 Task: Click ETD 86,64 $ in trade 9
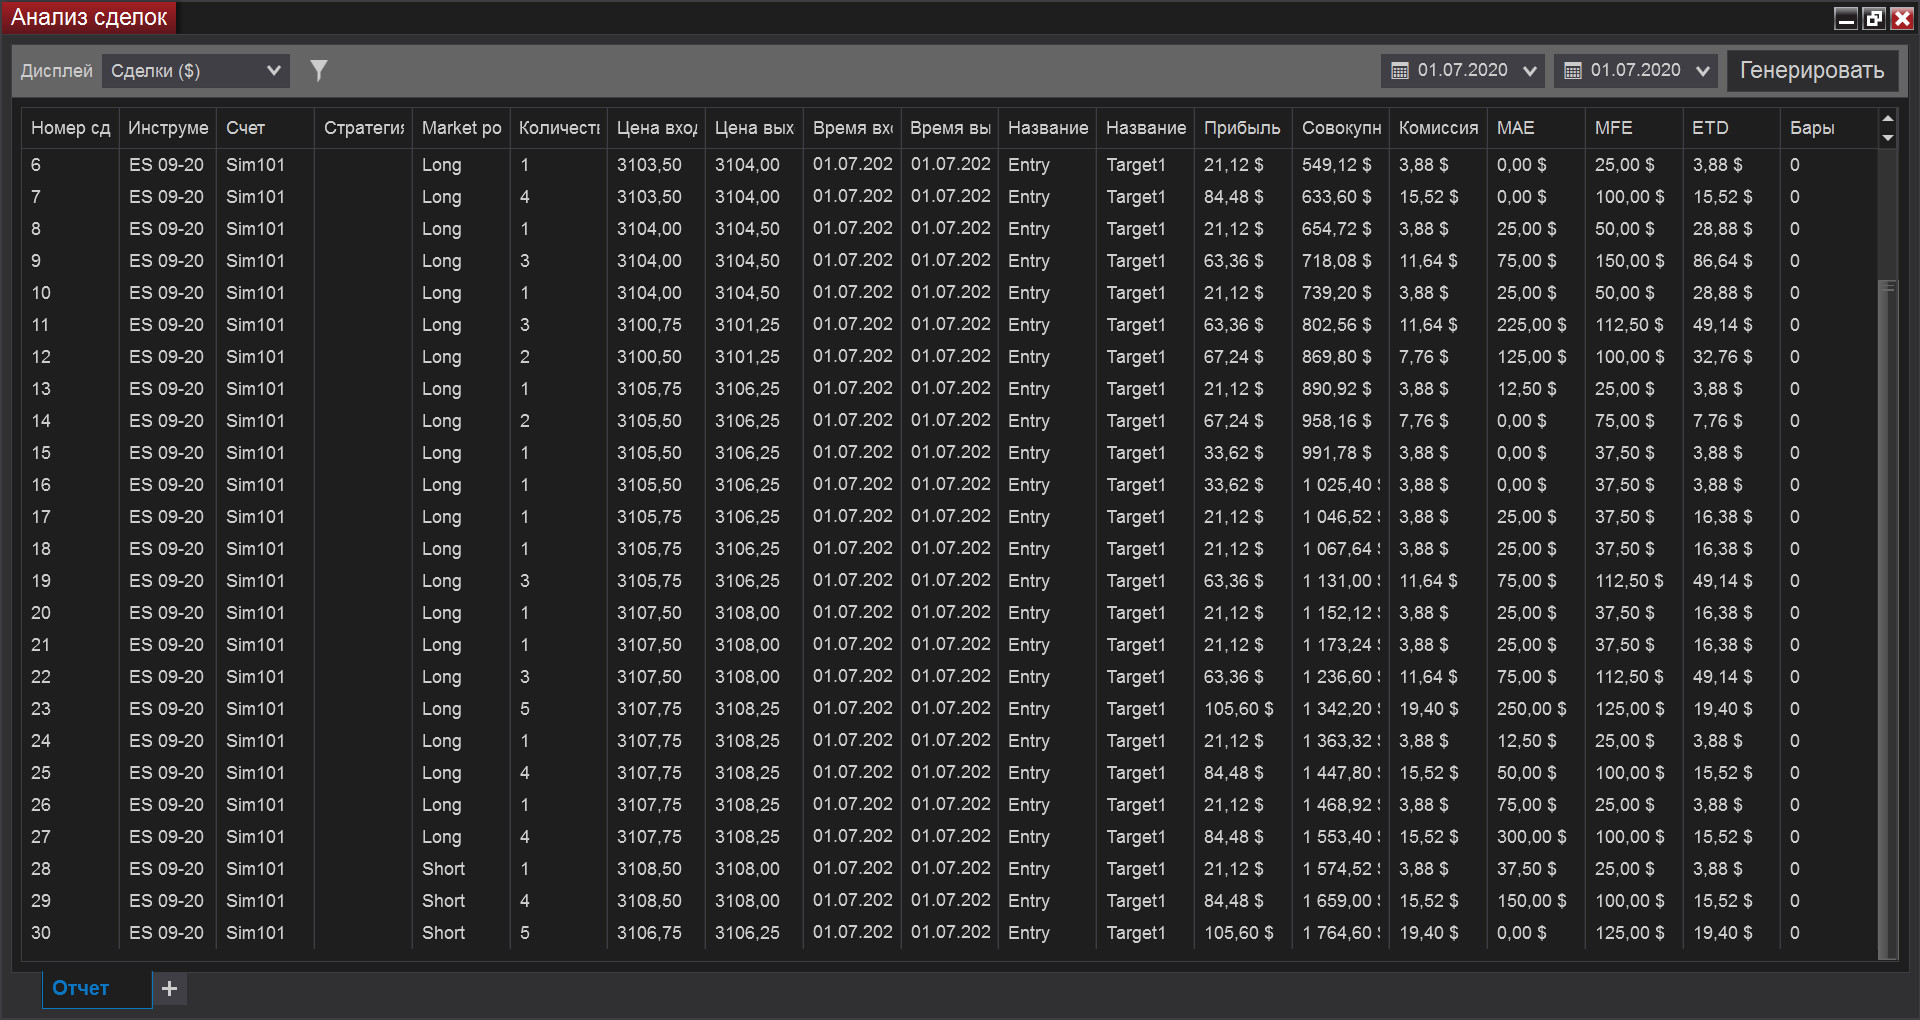coord(1722,261)
